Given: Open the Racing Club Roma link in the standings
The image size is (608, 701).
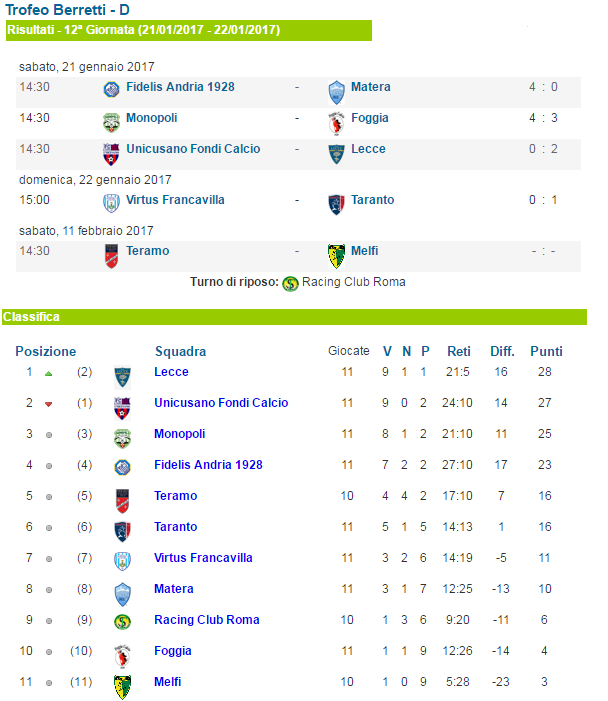Looking at the screenshot, I should (207, 620).
